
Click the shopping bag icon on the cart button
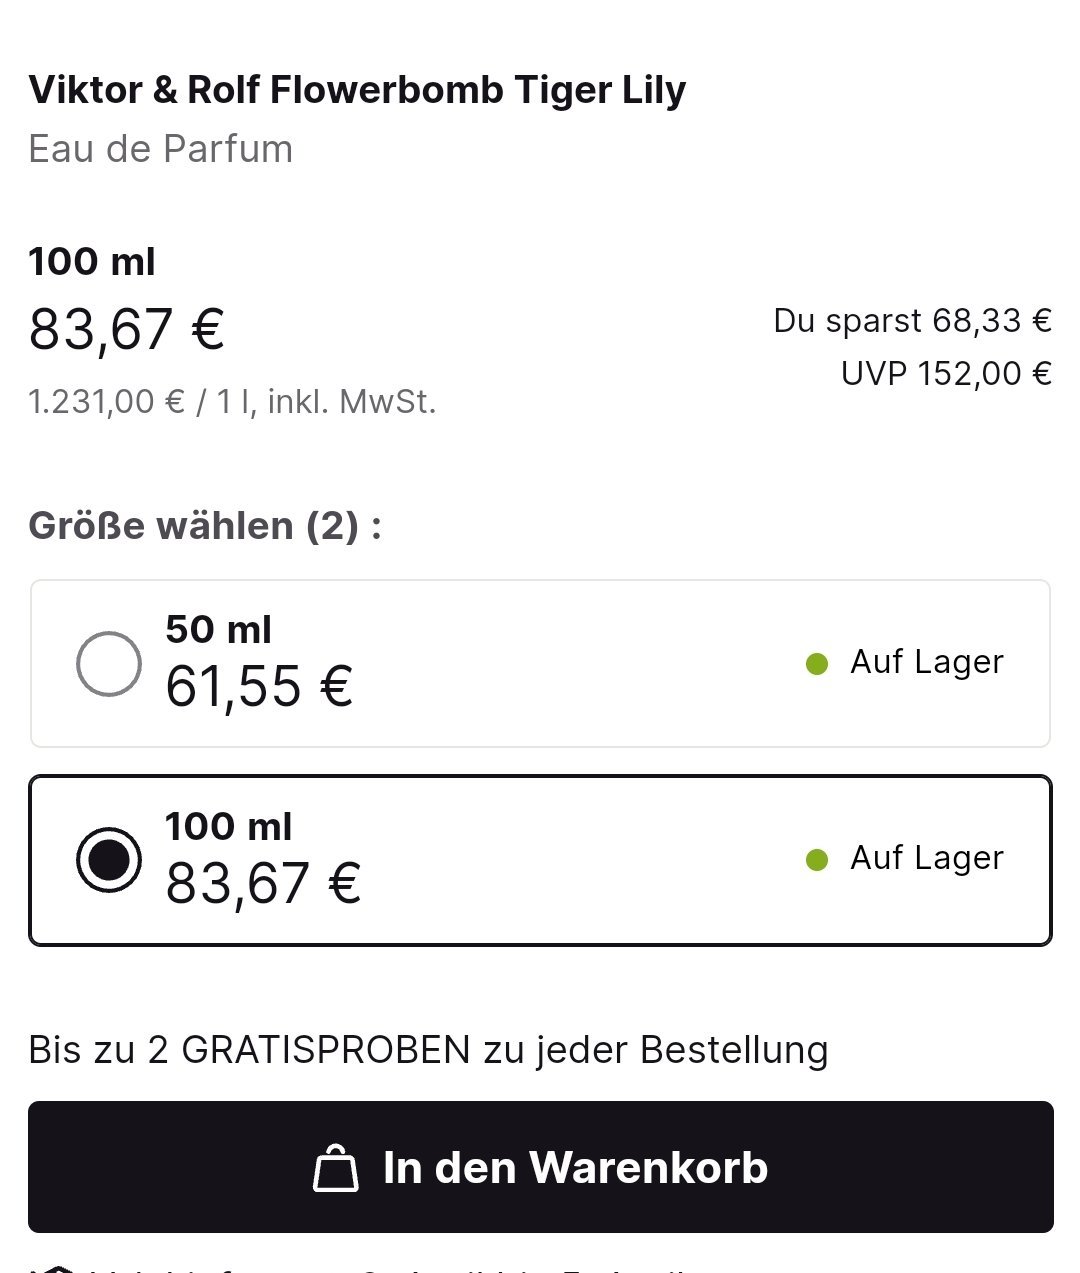coord(335,1168)
